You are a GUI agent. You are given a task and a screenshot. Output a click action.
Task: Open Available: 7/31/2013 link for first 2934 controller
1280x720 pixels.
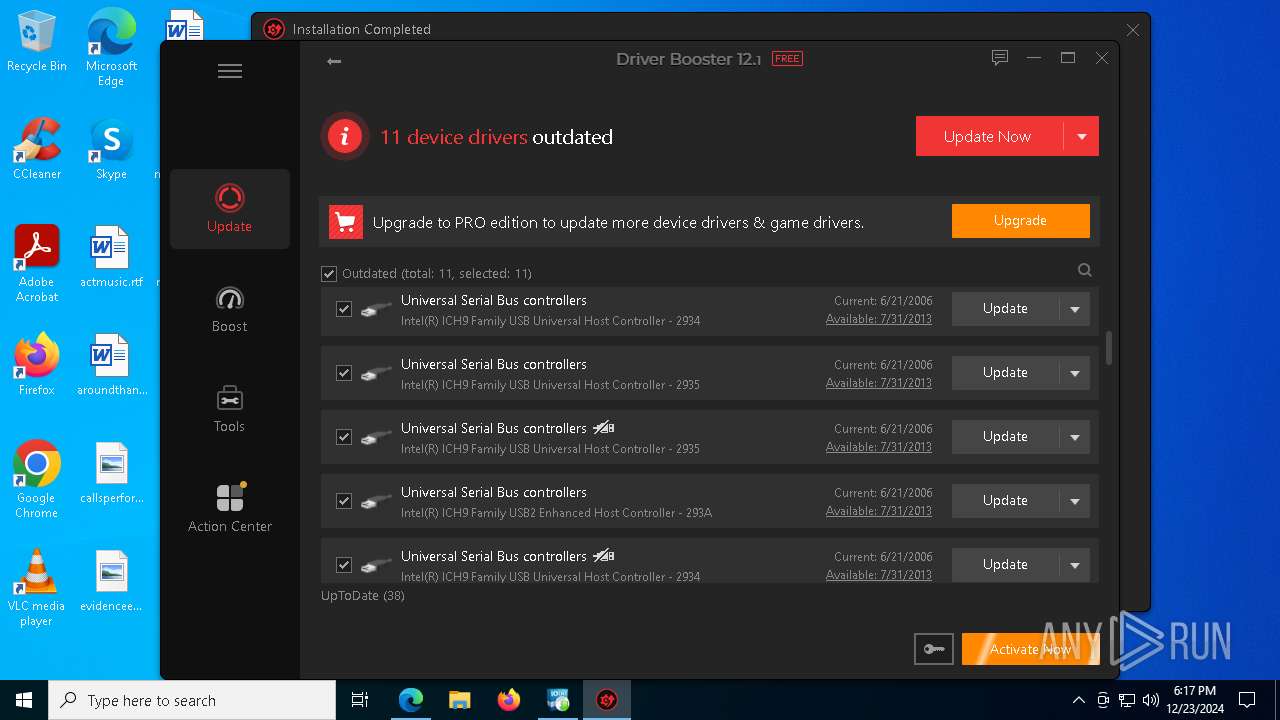pyautogui.click(x=878, y=319)
